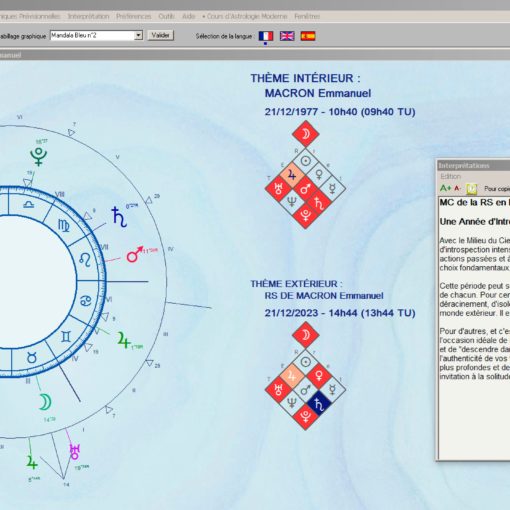Choose Neptune tile in Thème Intérieur diamond
The height and width of the screenshot is (510, 510).
(292, 202)
